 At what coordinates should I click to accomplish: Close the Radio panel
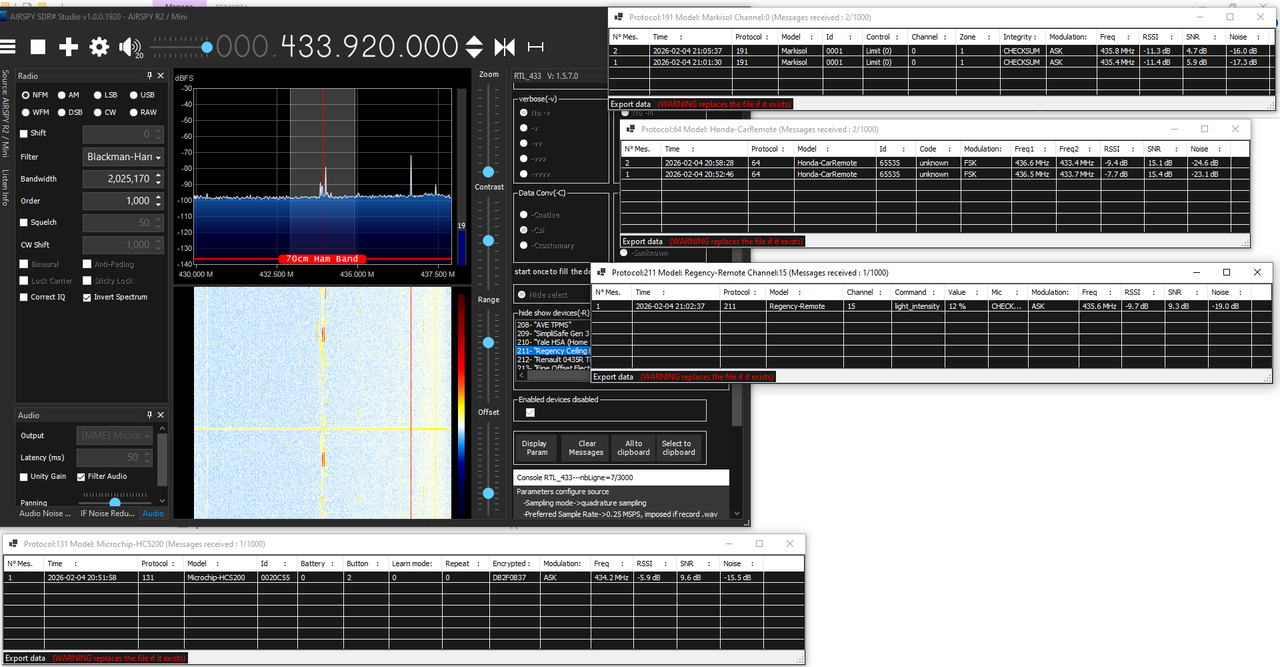point(162,76)
